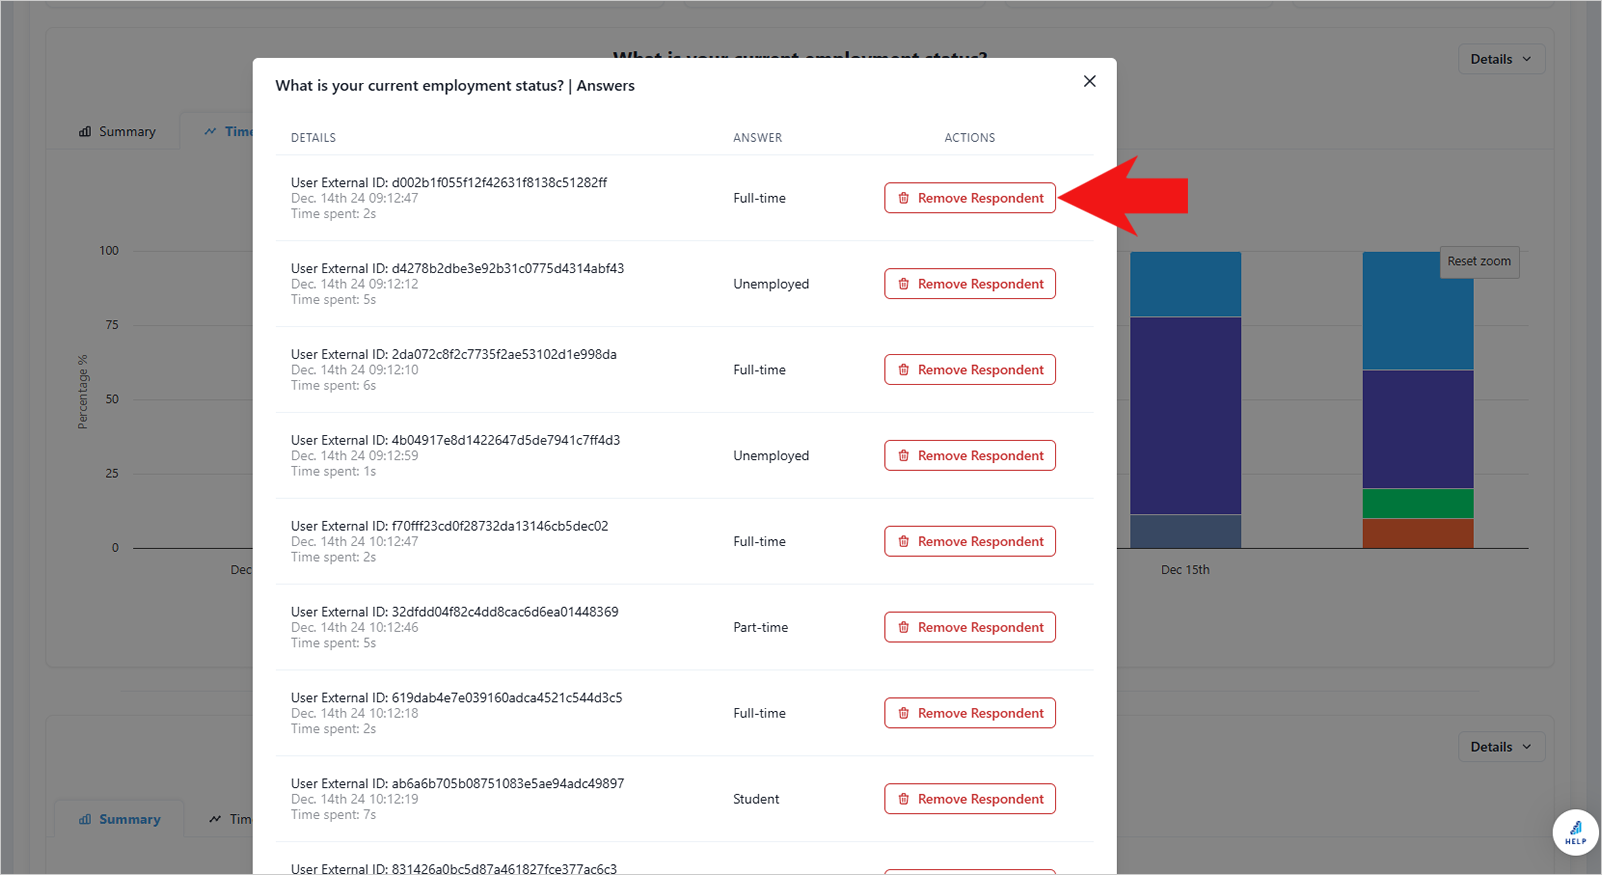The height and width of the screenshot is (875, 1602).
Task: Select the Student answer text
Action: coord(756,799)
